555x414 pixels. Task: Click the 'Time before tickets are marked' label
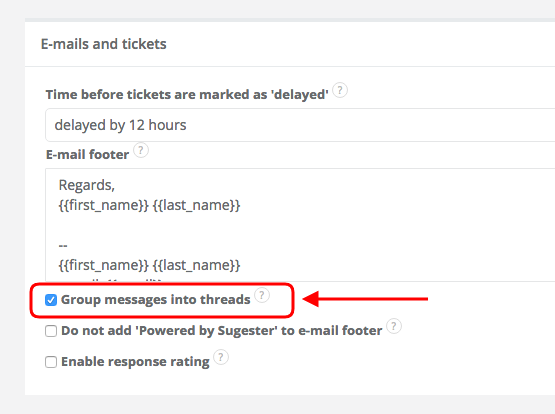tap(187, 95)
